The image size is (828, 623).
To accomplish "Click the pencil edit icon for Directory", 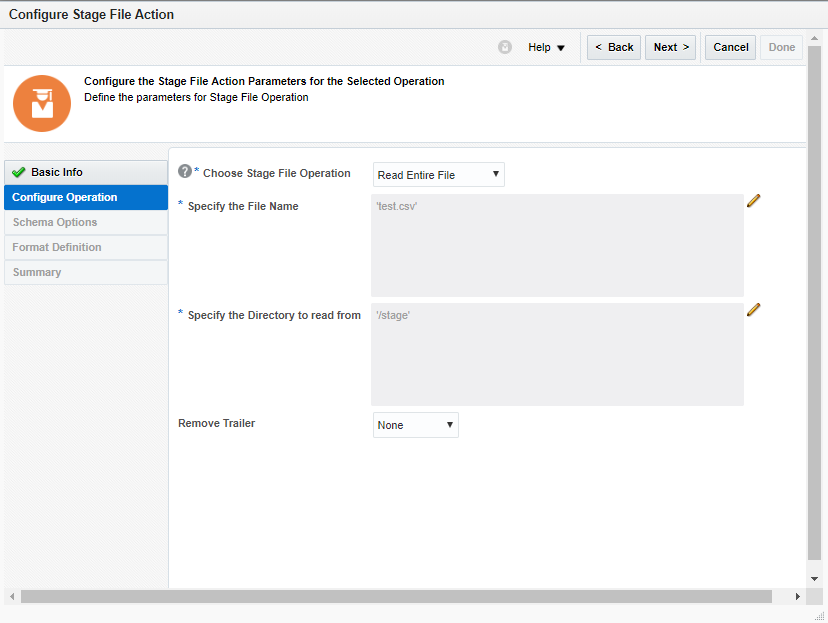I will pos(754,310).
